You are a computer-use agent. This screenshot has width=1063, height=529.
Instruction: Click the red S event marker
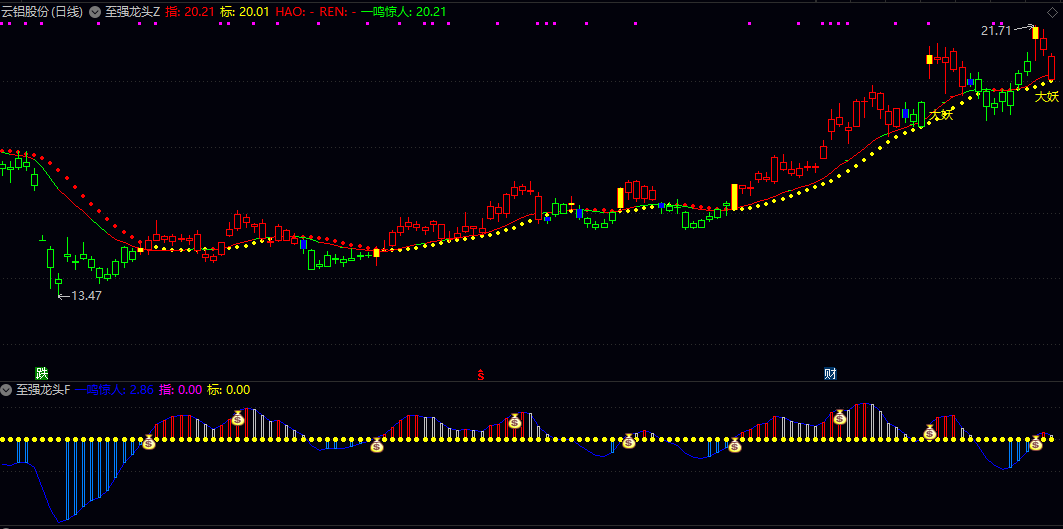click(x=481, y=375)
